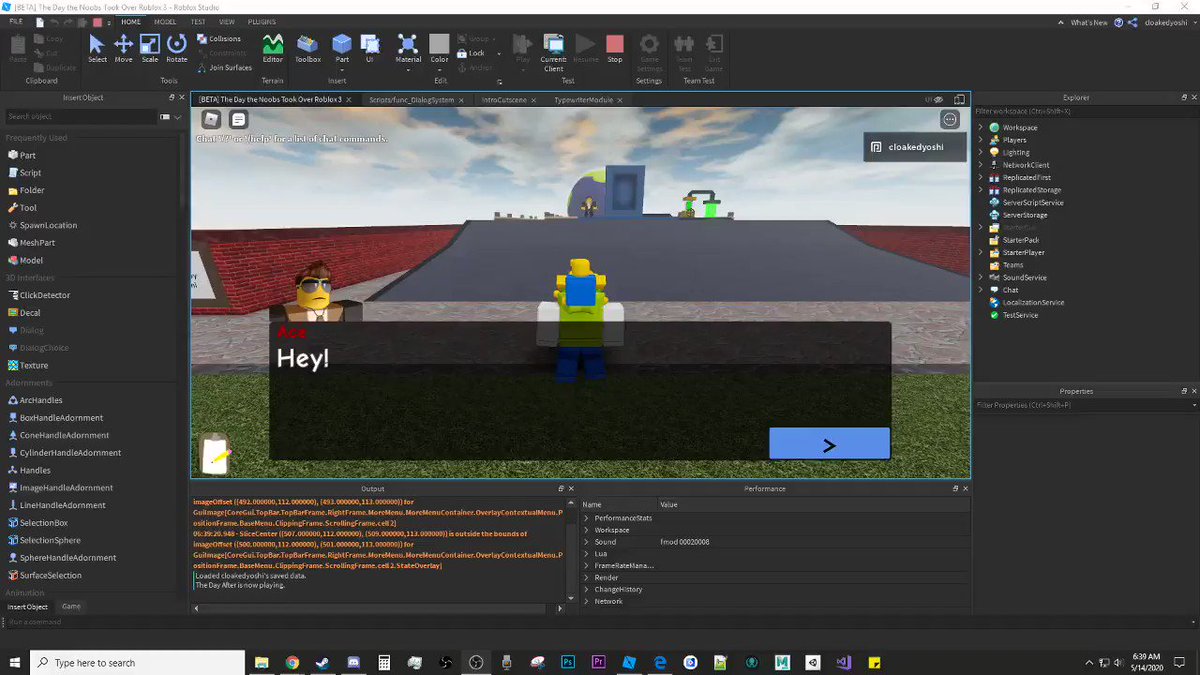Image resolution: width=1200 pixels, height=675 pixels.
Task: Expand SoundService in Explorer
Action: (981, 278)
